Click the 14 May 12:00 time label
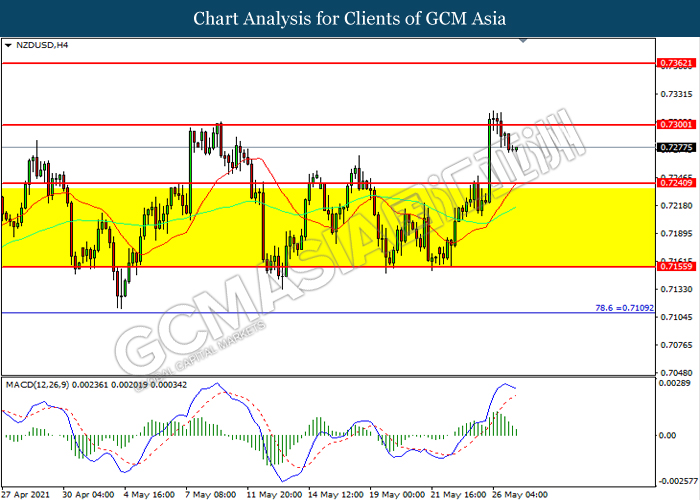 [336, 495]
